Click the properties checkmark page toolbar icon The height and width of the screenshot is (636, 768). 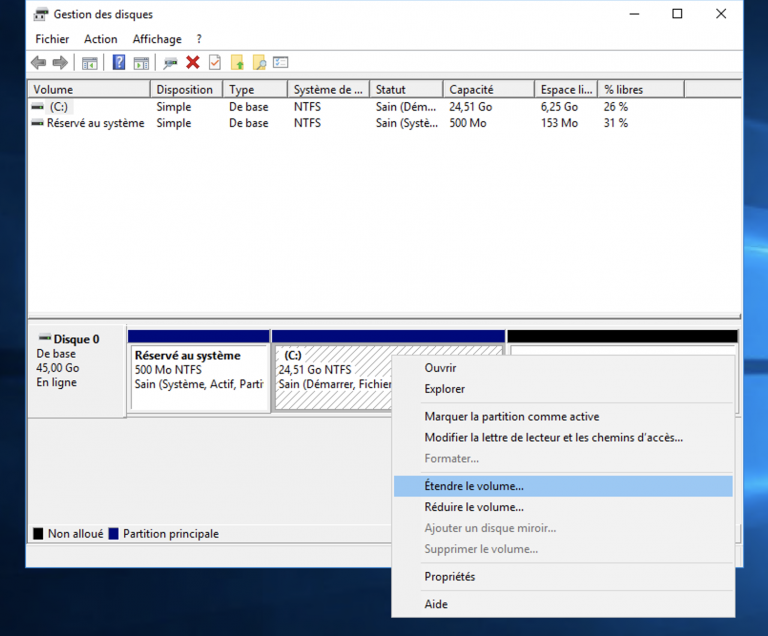[214, 63]
